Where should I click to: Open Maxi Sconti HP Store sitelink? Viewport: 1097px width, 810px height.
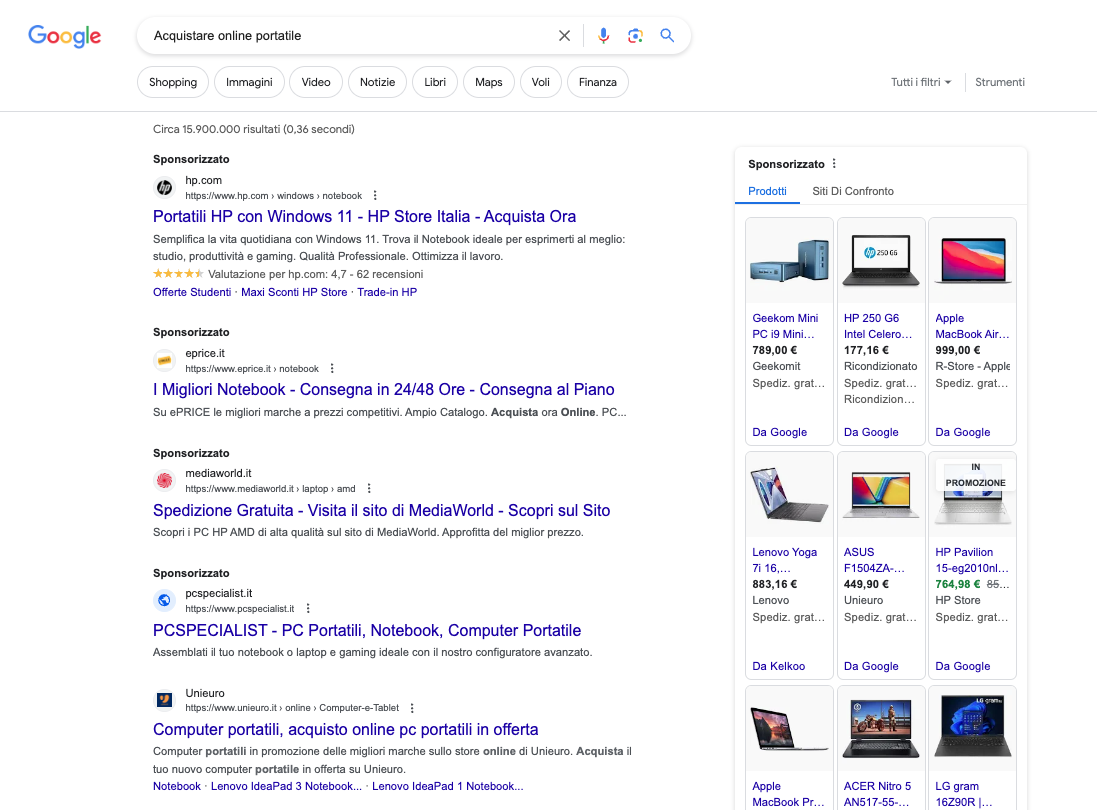294,292
